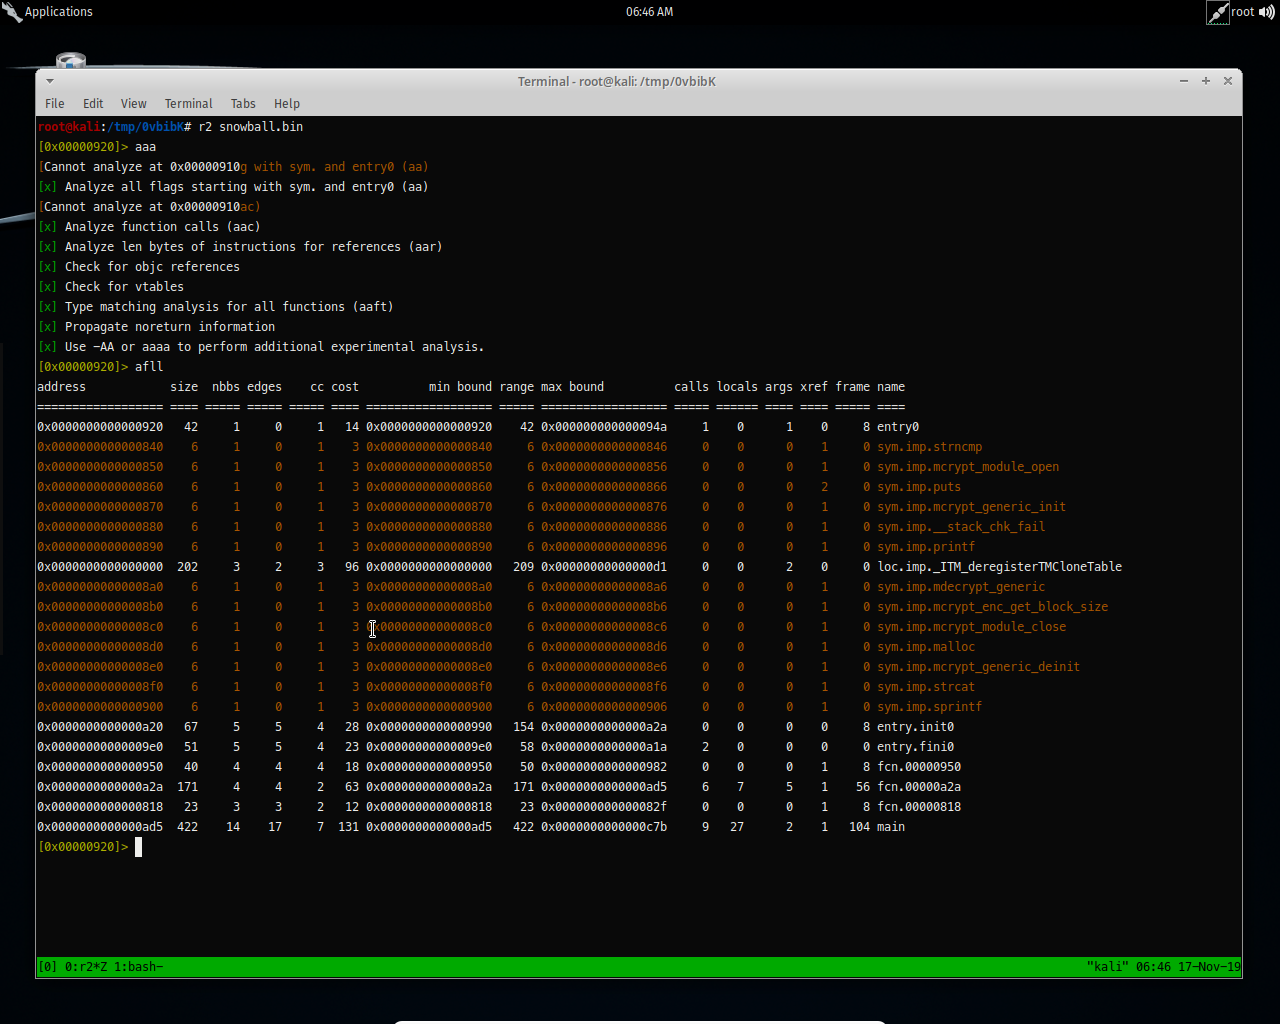Click 'sym.imp.strncmp' in the function list
This screenshot has width=1280, height=1024.
click(x=930, y=447)
